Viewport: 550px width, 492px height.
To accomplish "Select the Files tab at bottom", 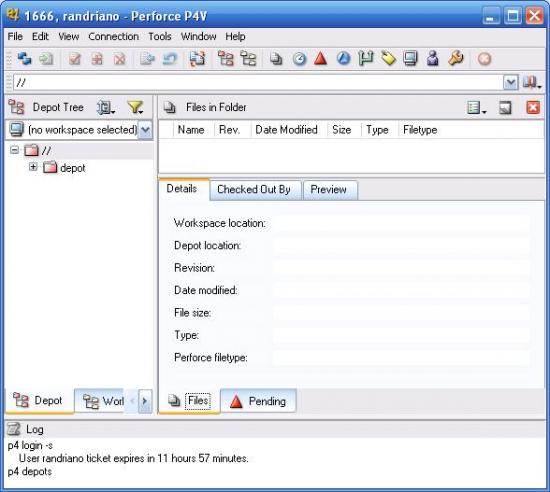I will [x=189, y=401].
